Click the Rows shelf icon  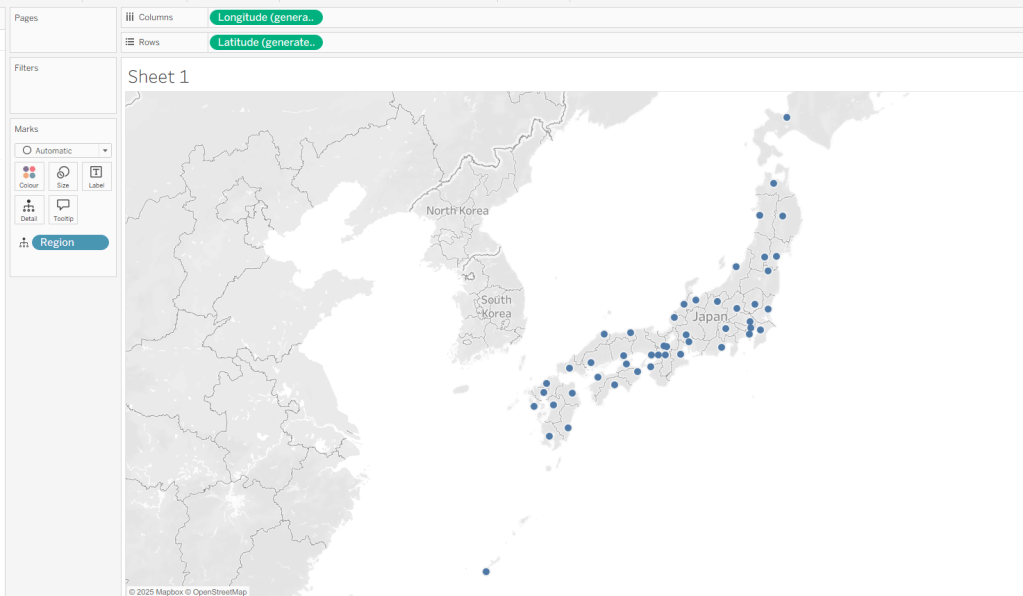tap(130, 42)
